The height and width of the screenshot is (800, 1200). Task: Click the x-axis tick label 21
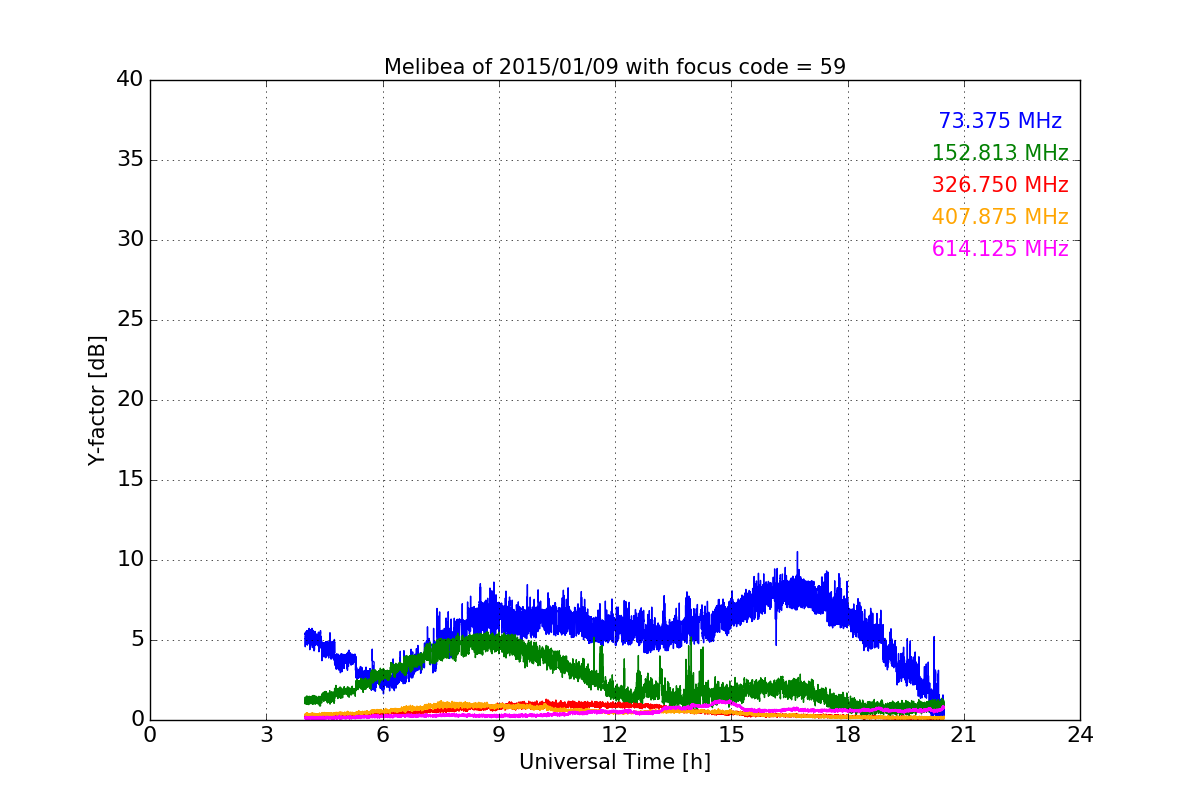(x=964, y=735)
